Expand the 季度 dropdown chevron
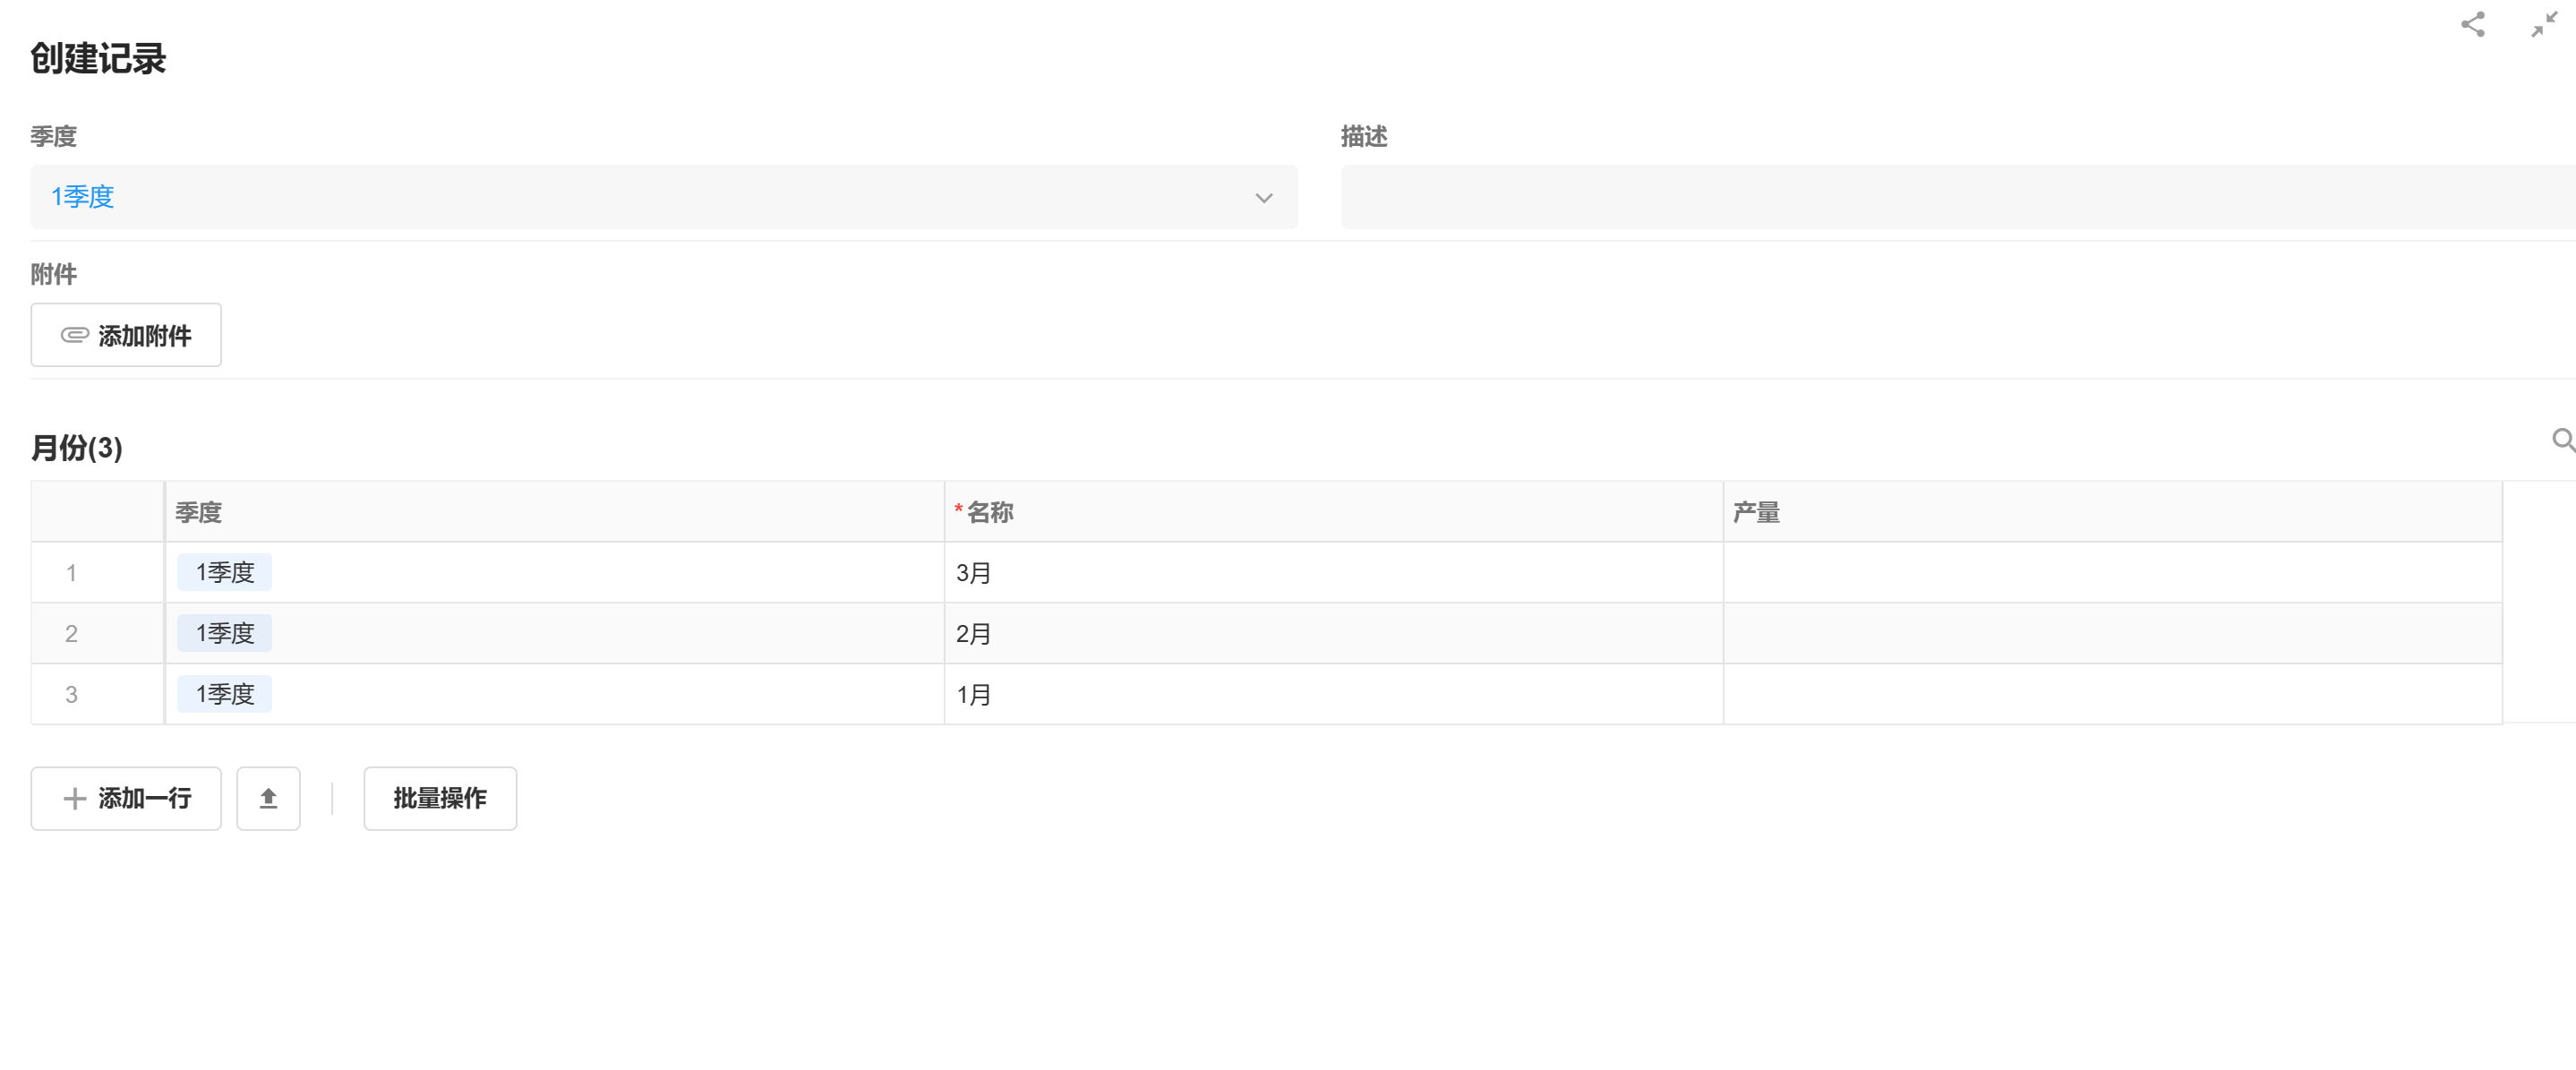Screen dimensions: 2576x1070 (x=1263, y=198)
